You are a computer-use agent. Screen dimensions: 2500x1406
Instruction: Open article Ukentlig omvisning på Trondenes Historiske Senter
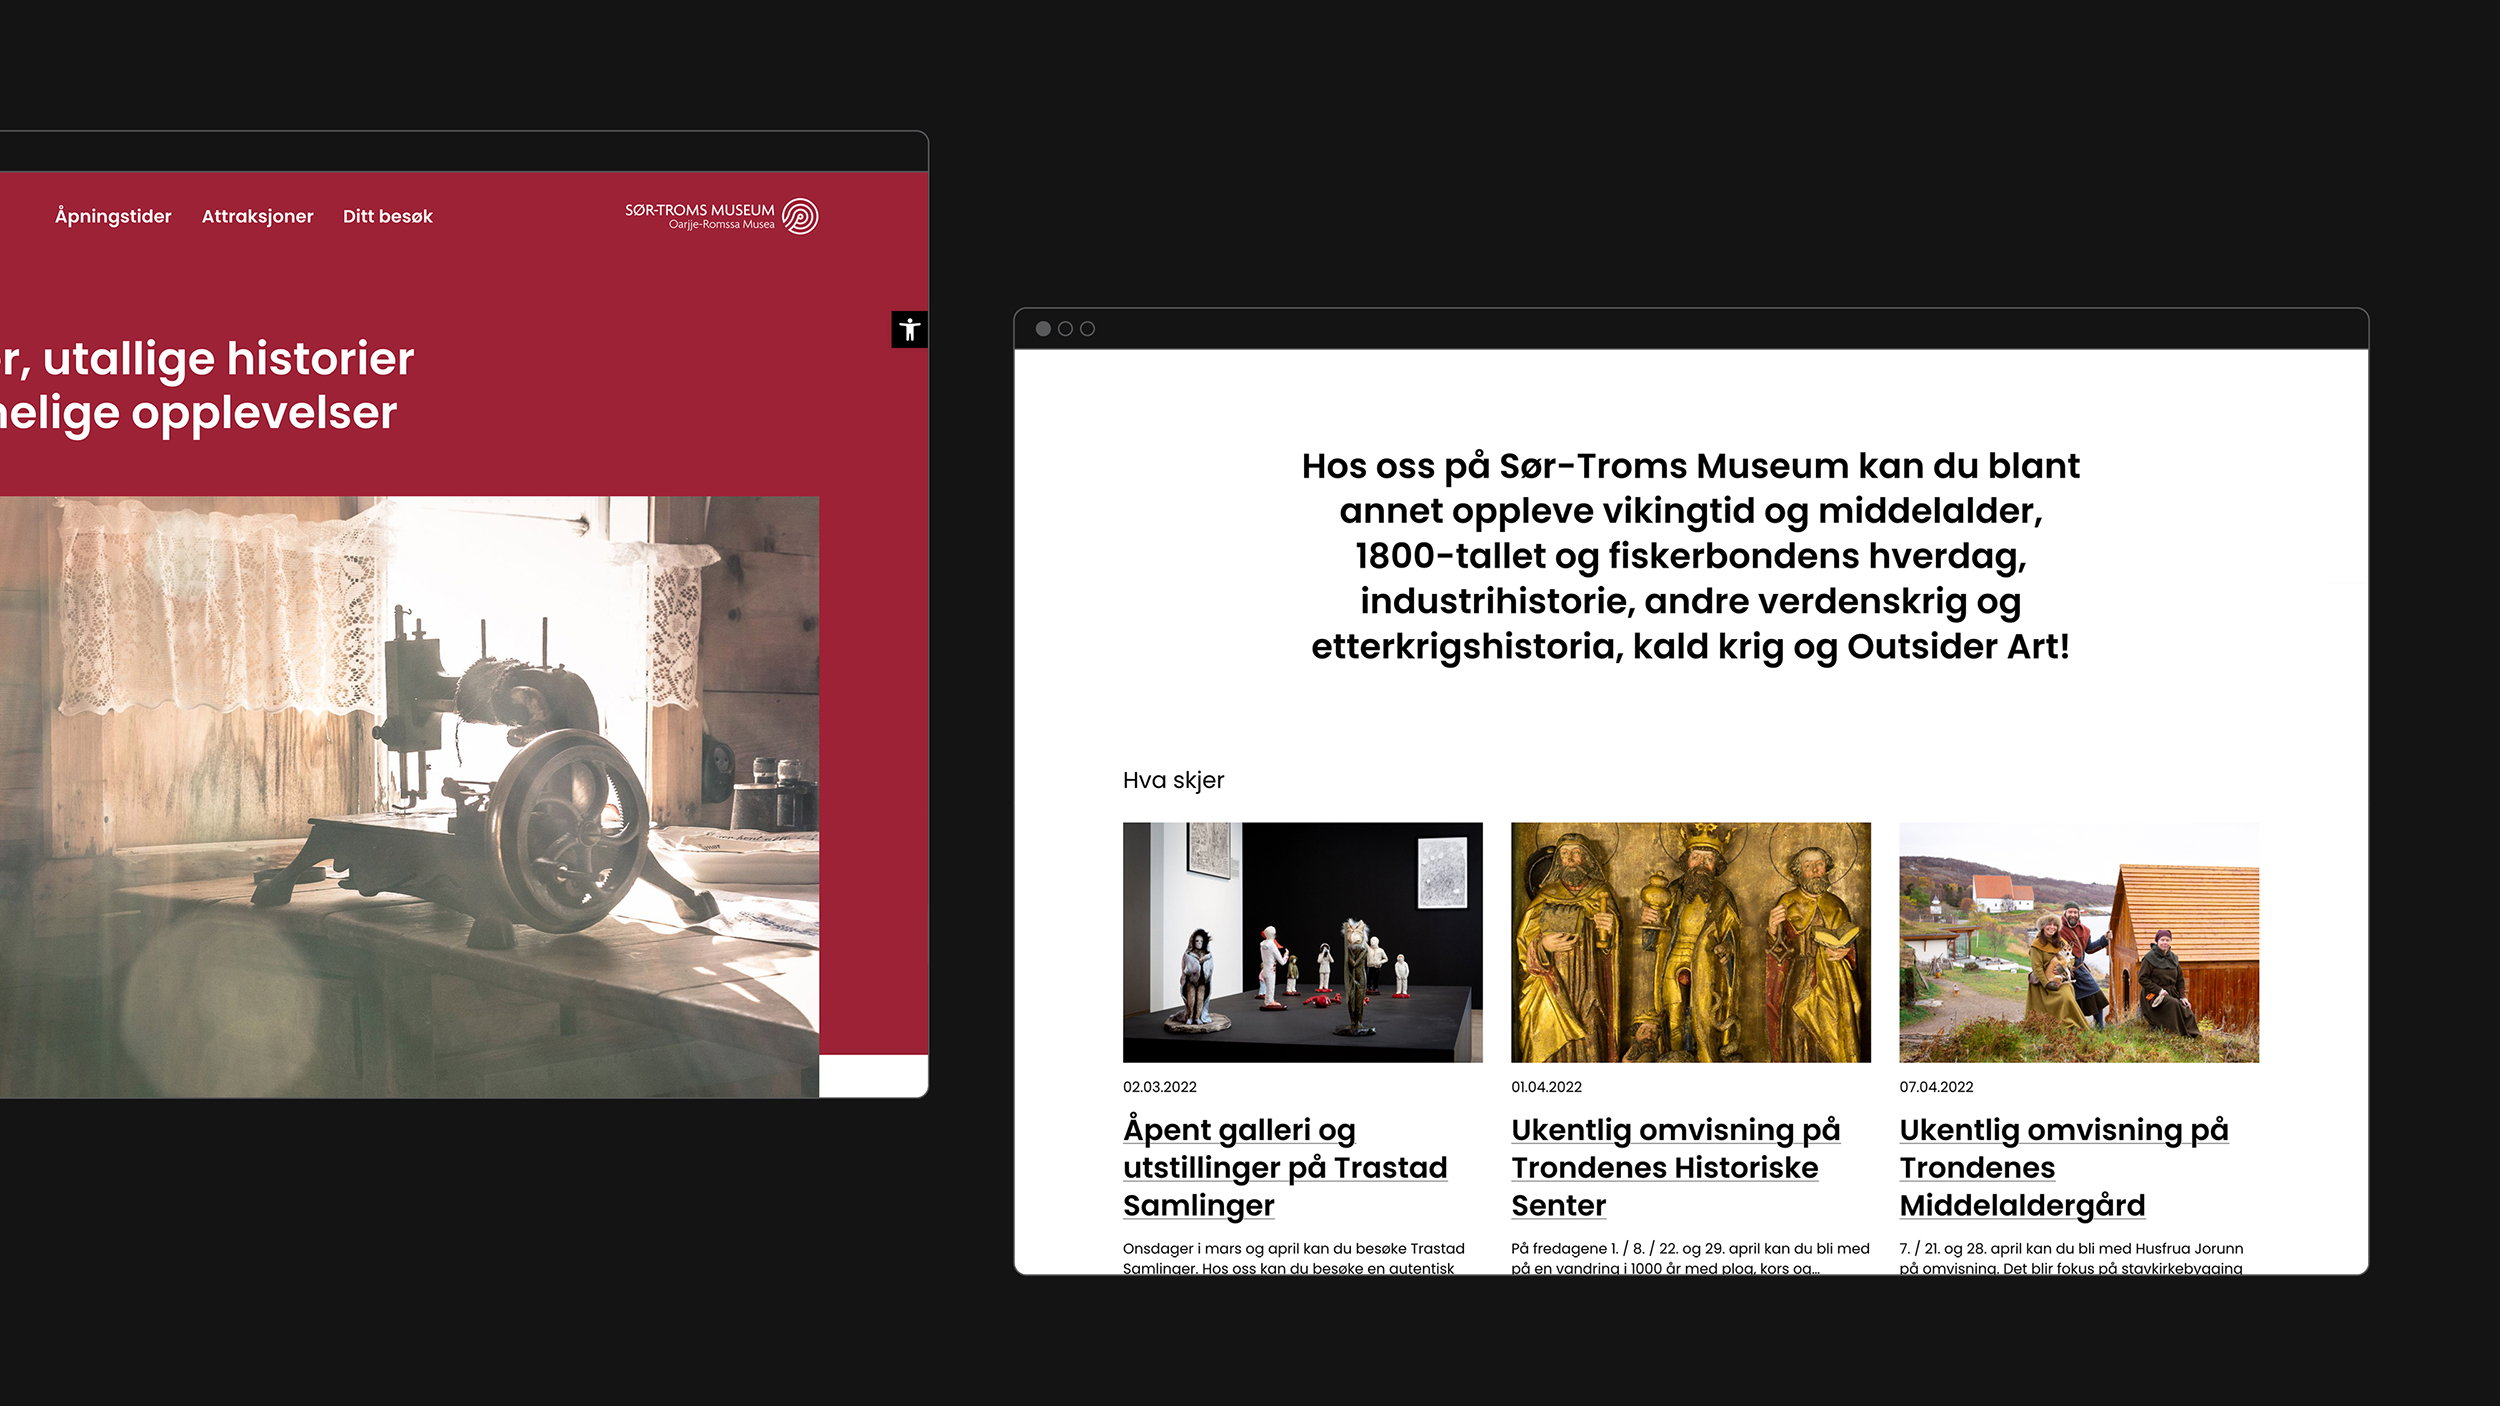pyautogui.click(x=1675, y=1167)
